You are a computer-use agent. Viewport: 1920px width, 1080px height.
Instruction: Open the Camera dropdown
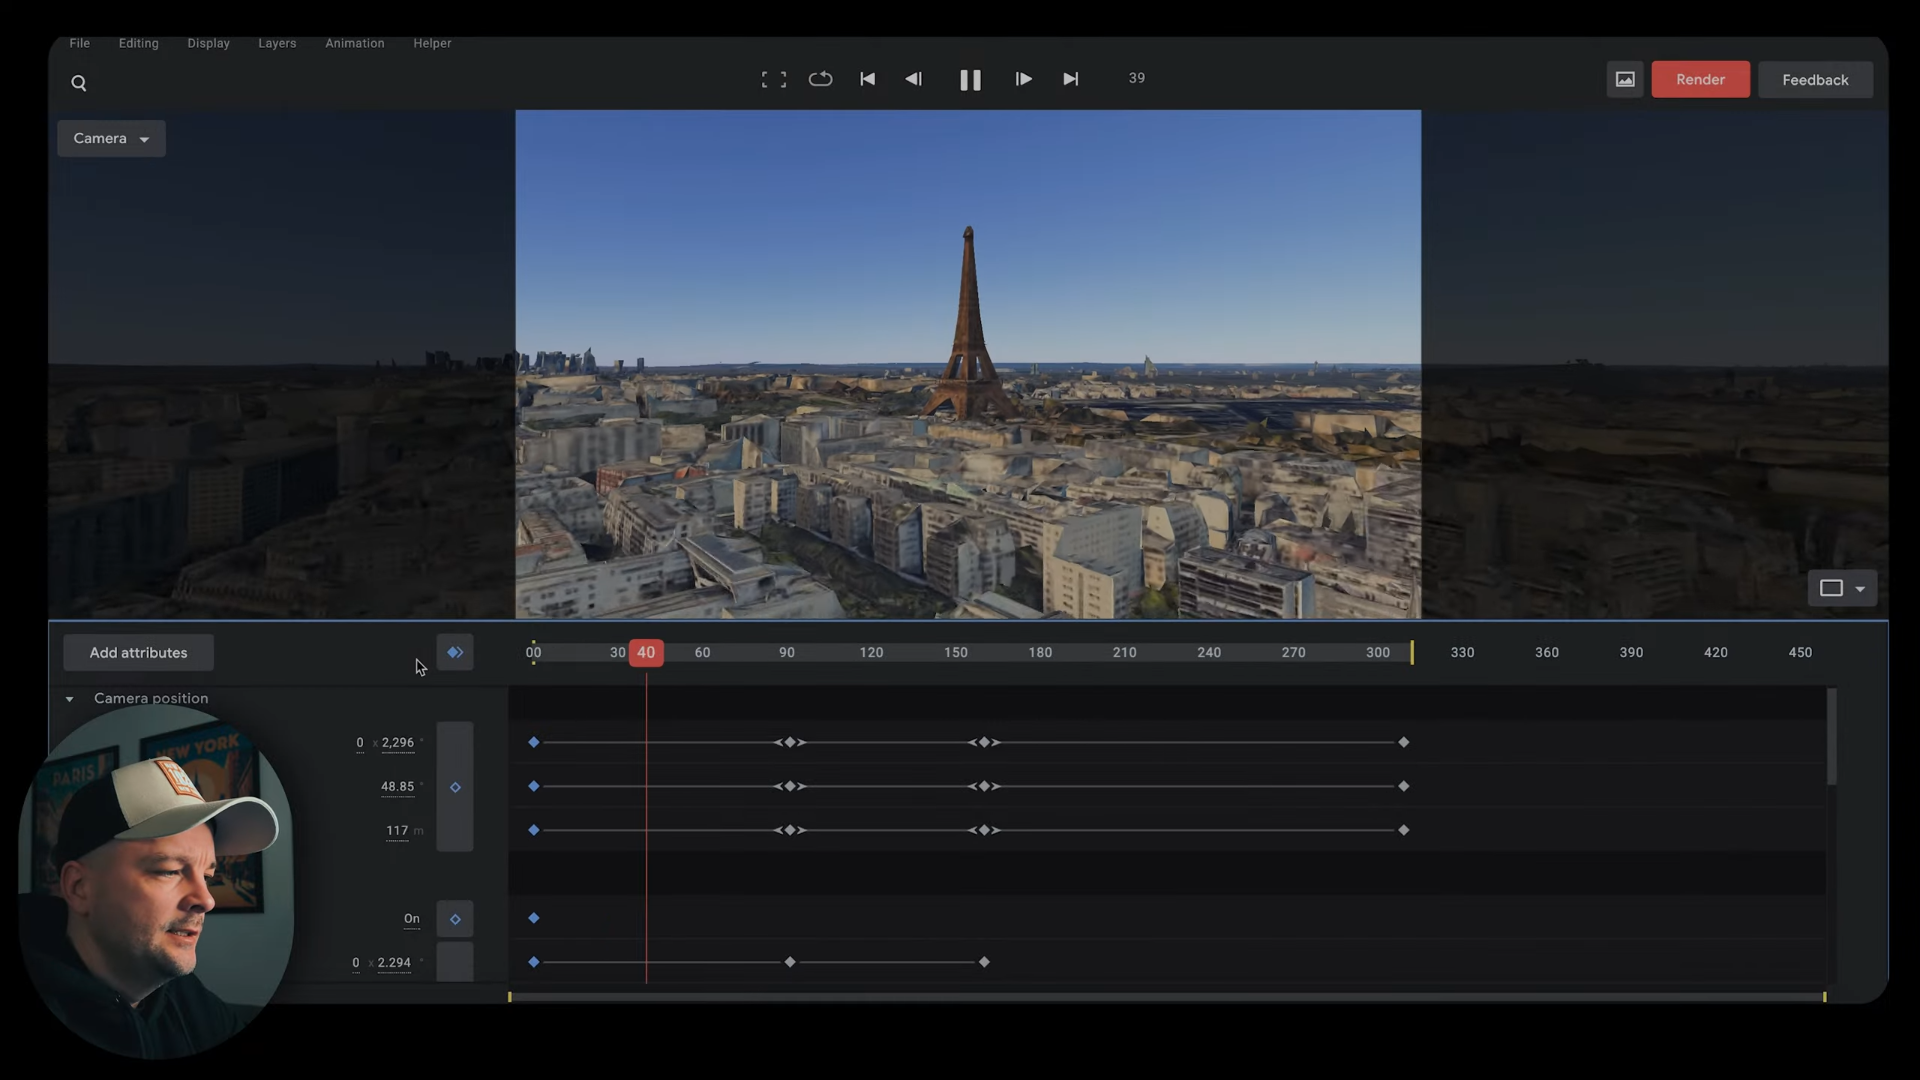tap(111, 138)
